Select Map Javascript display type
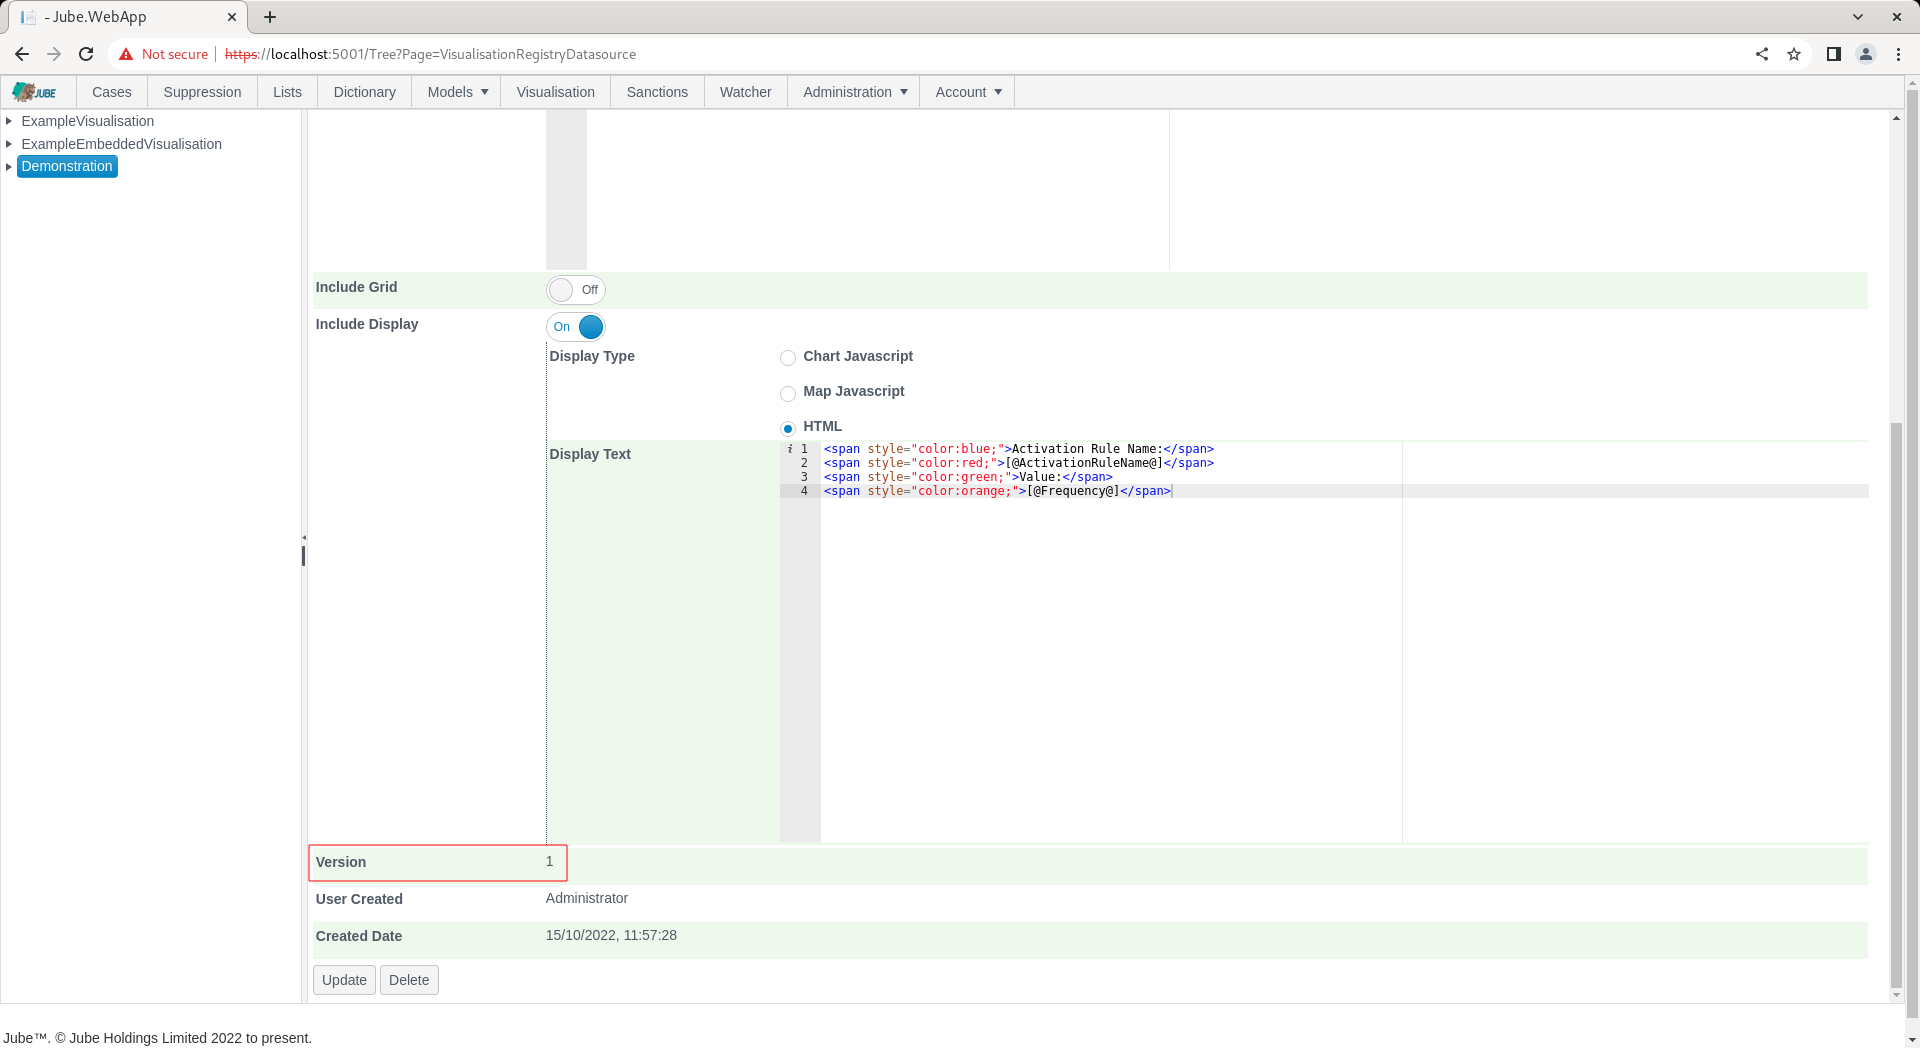 tap(788, 393)
